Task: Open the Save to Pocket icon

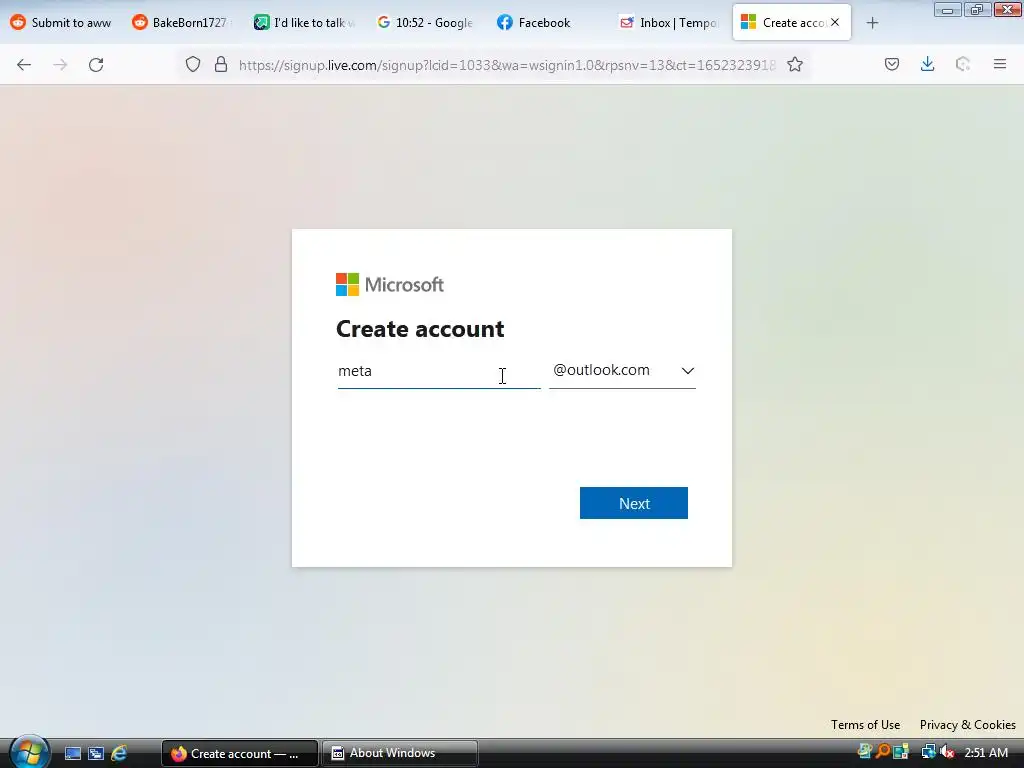Action: [x=892, y=64]
